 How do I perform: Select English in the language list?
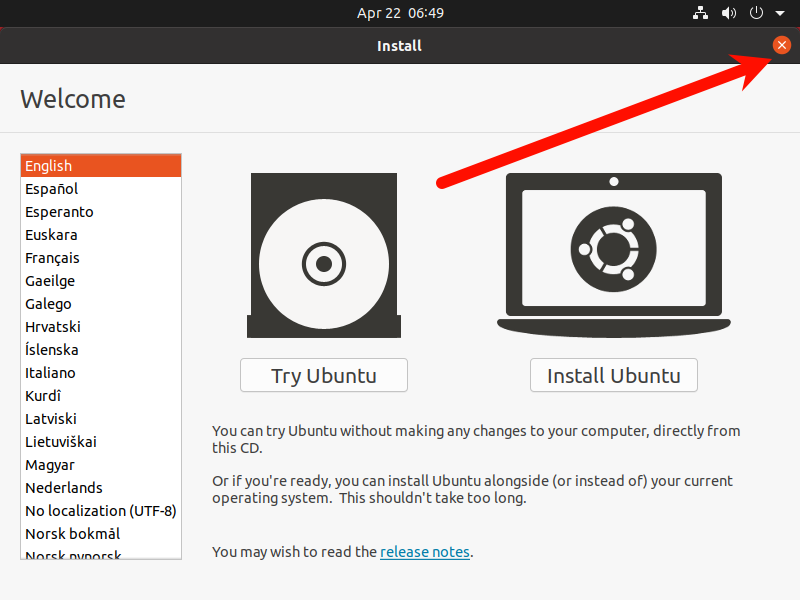101,166
